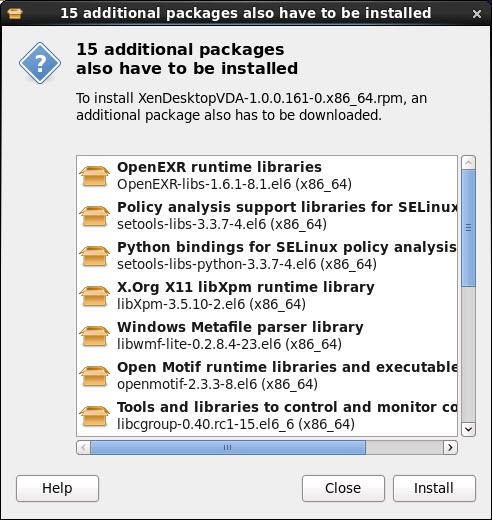Click the package icon beside Windows Metafile parser library

coord(94,336)
